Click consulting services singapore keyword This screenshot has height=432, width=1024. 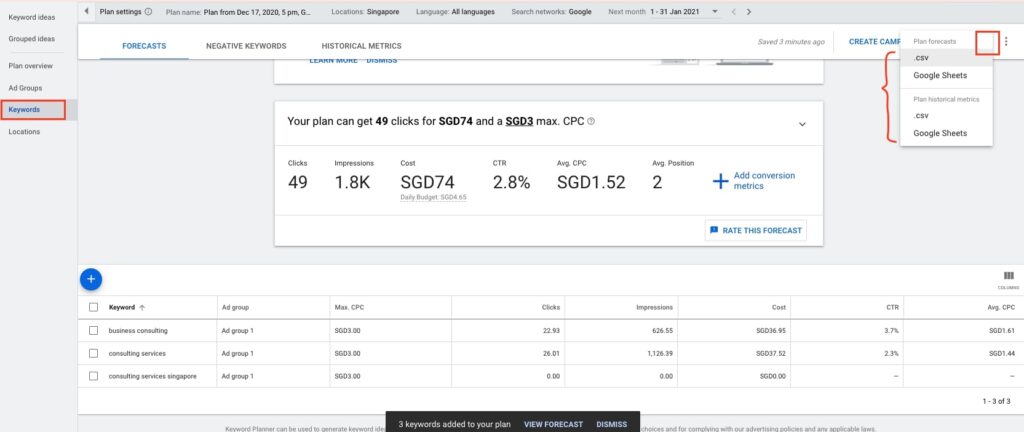pos(152,377)
